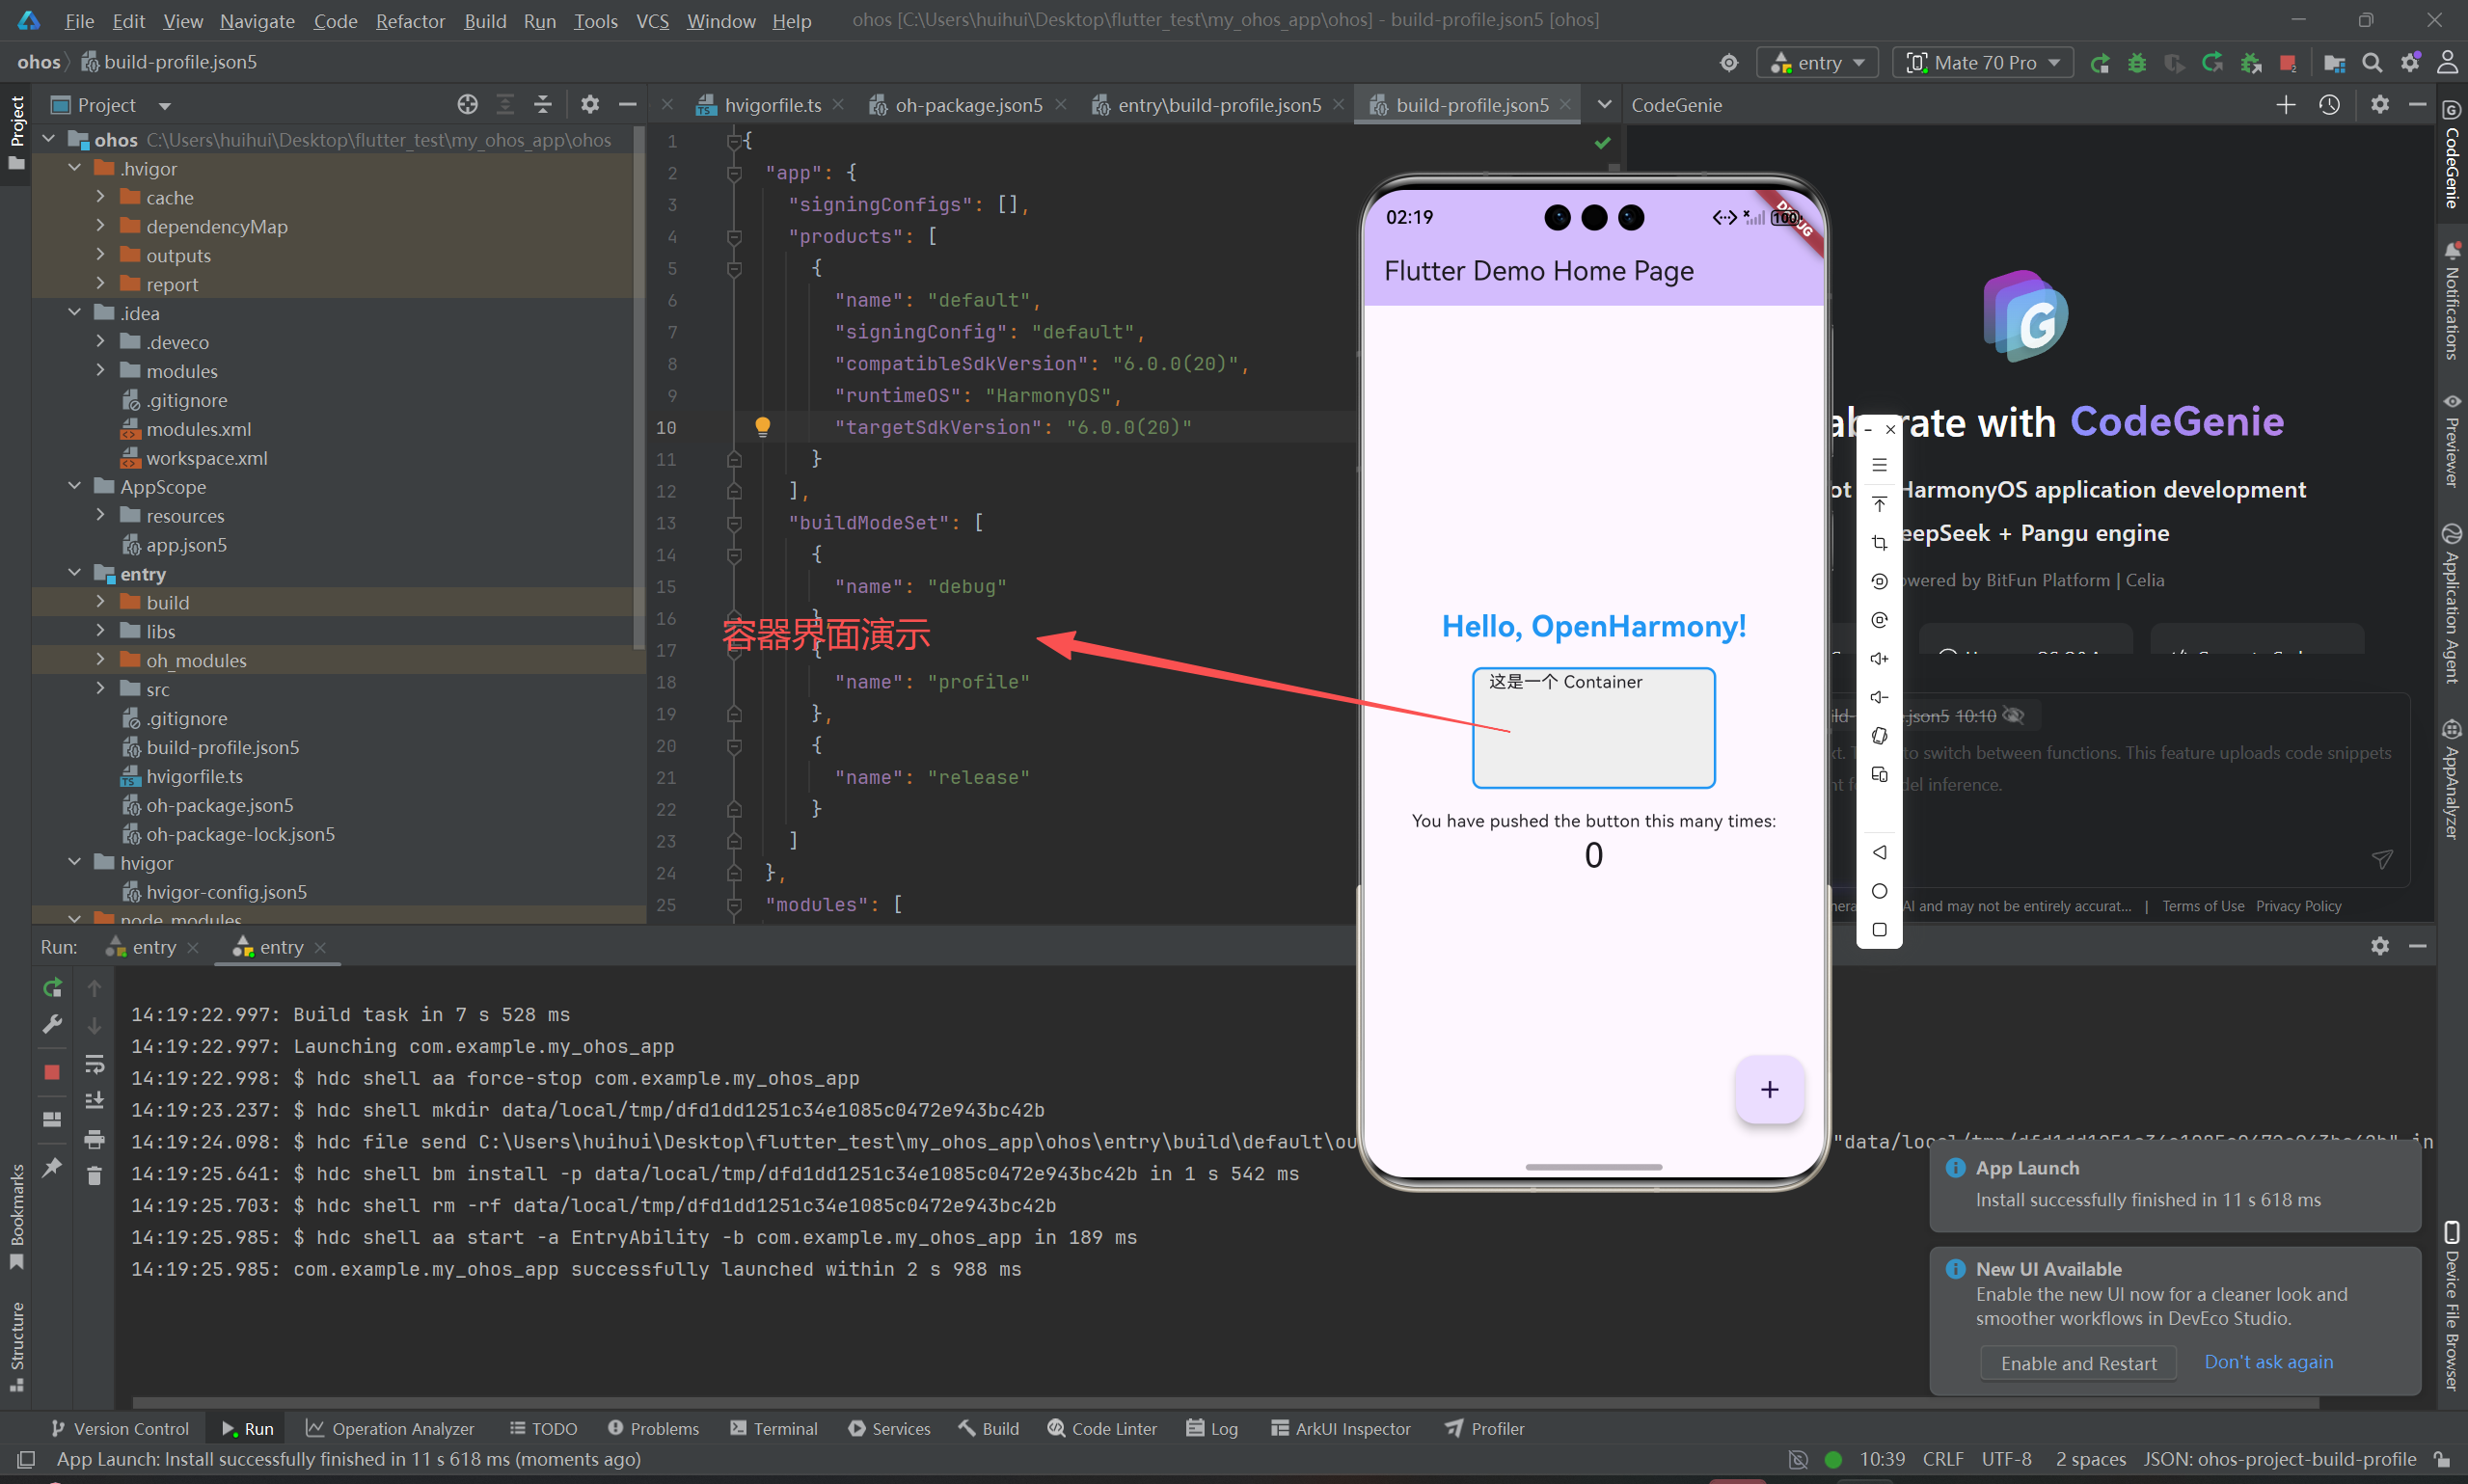This screenshot has width=2468, height=1484.
Task: Open the Mate 70 Pro device dropdown
Action: (x=1982, y=63)
